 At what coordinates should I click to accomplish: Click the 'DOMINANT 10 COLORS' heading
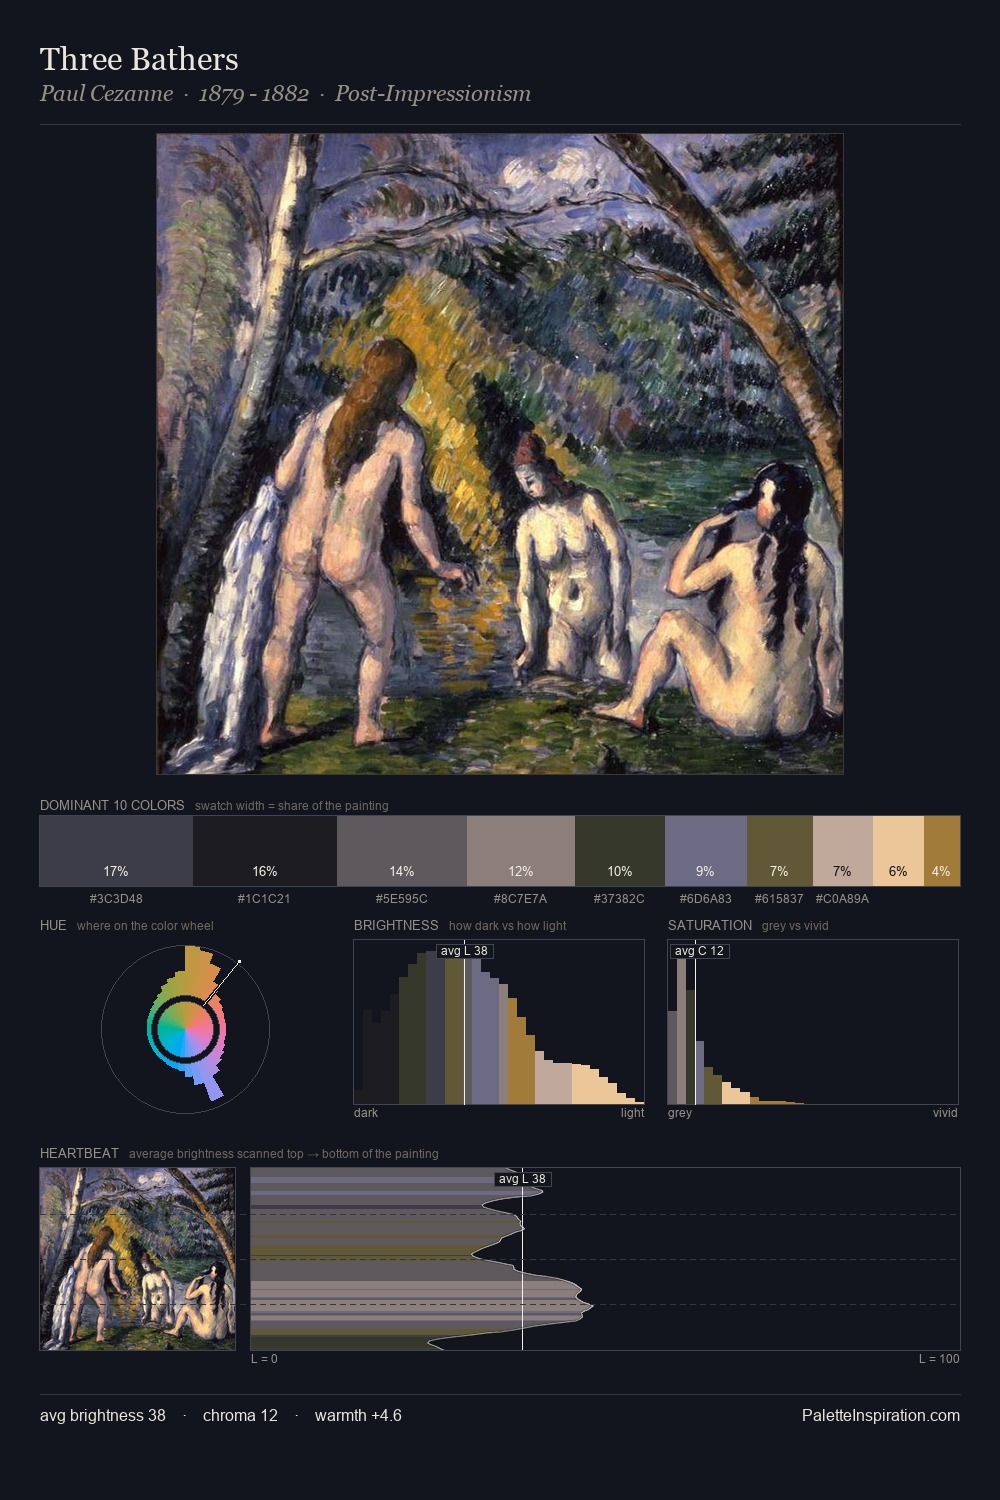coord(112,805)
